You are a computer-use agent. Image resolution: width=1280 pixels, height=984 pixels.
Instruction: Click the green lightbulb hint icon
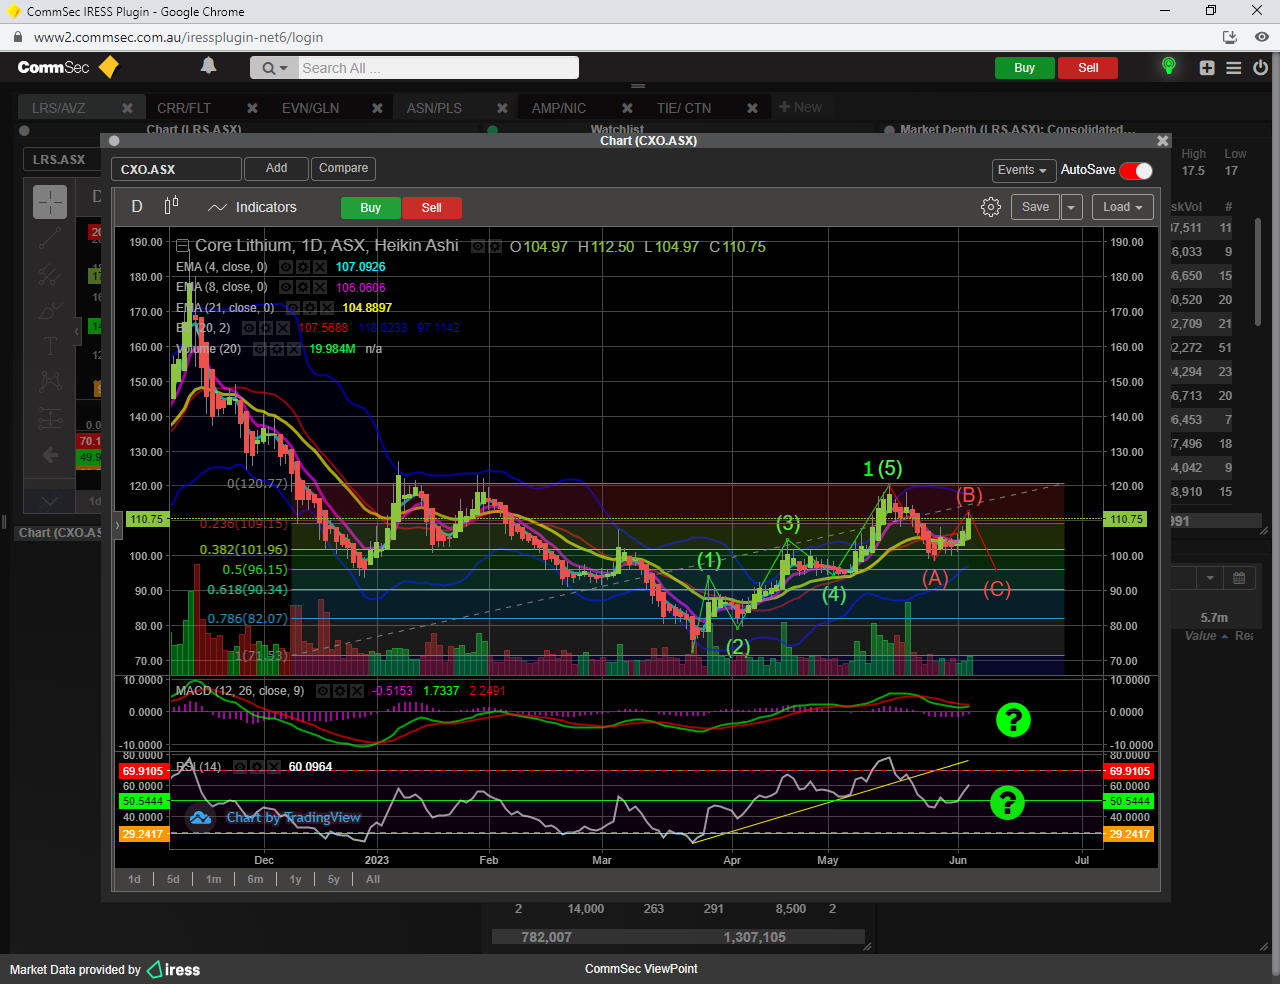[1168, 66]
